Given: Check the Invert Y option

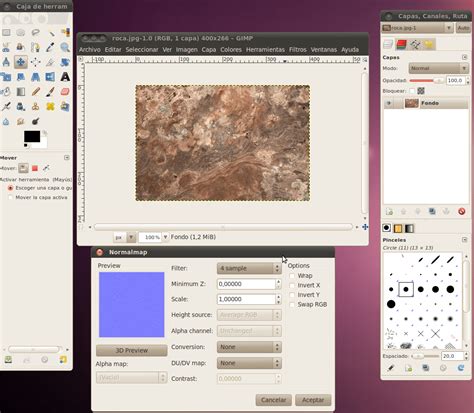Looking at the screenshot, I should pos(292,295).
